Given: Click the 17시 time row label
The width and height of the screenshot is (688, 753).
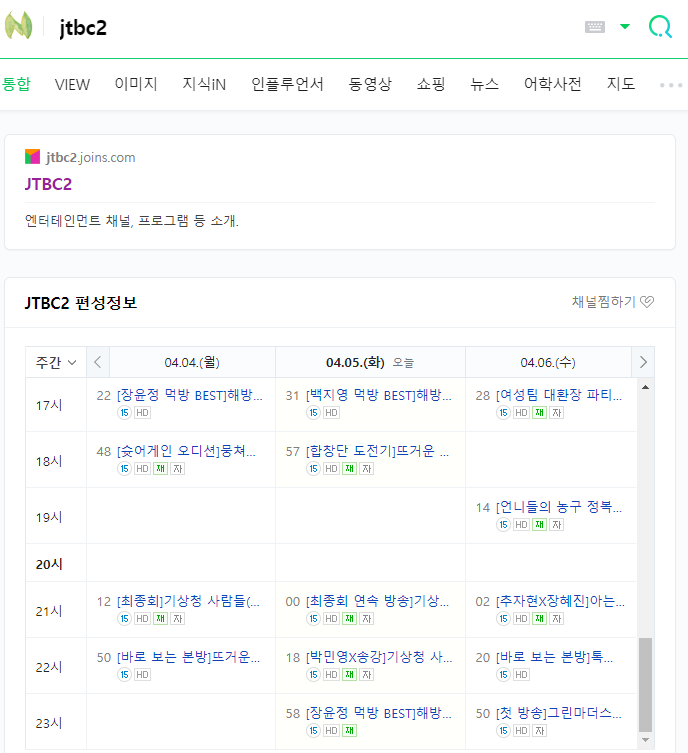Looking at the screenshot, I should (49, 405).
